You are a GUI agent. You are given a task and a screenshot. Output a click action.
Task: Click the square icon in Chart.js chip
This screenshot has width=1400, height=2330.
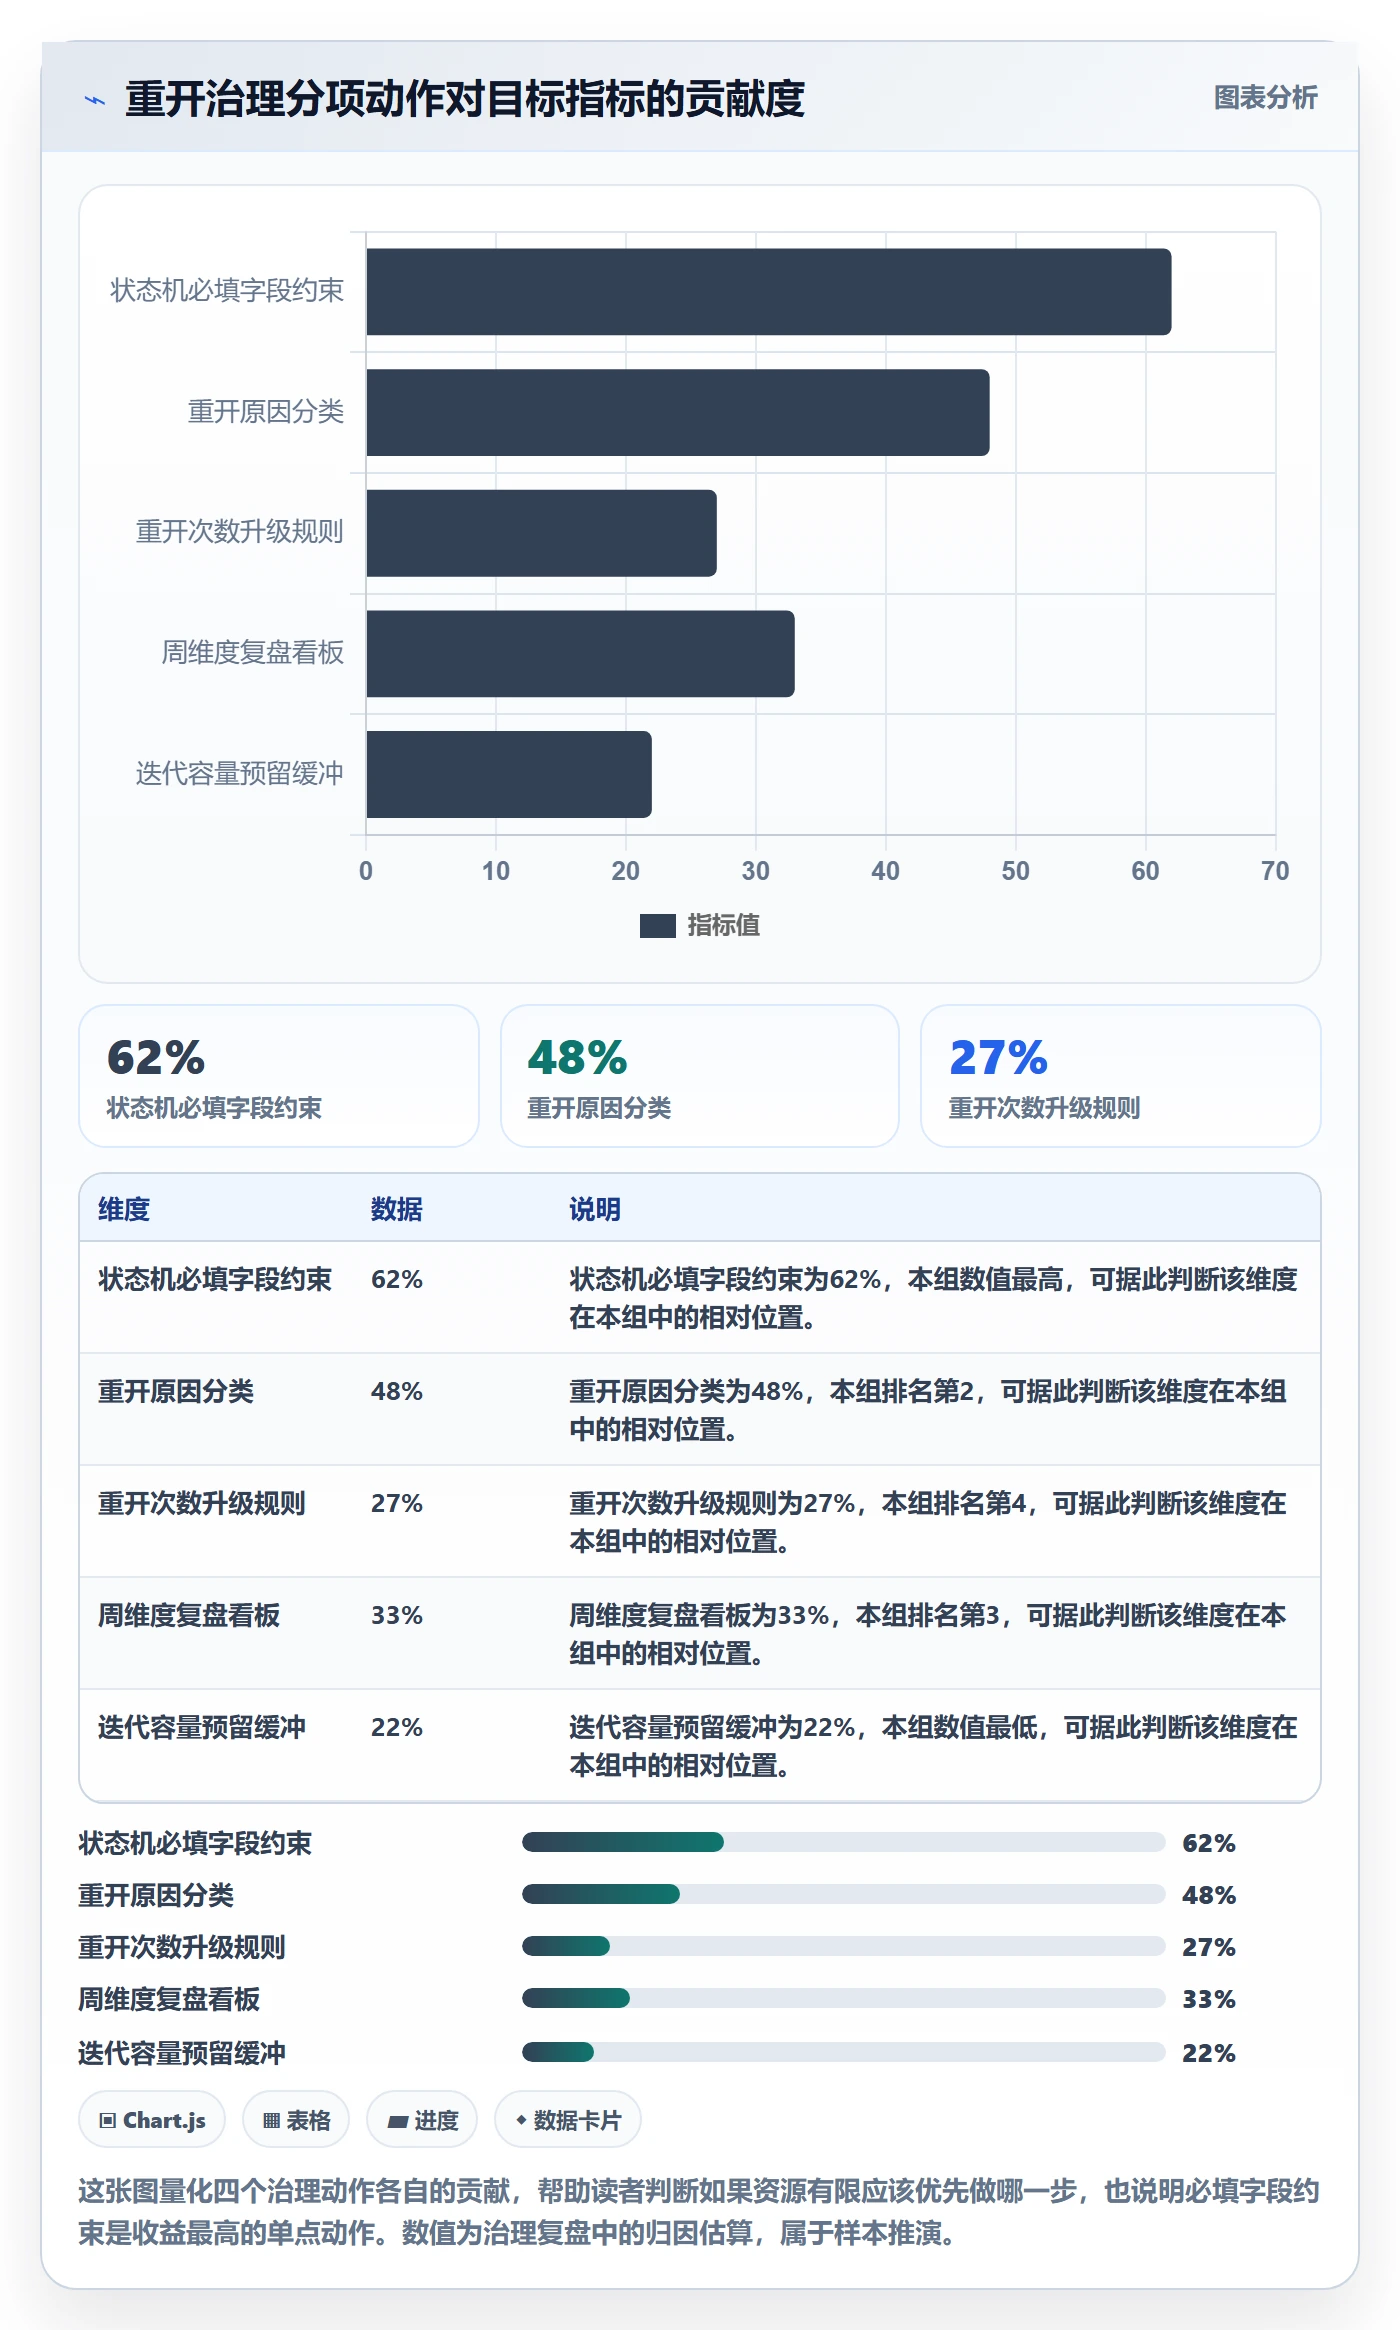click(108, 2121)
